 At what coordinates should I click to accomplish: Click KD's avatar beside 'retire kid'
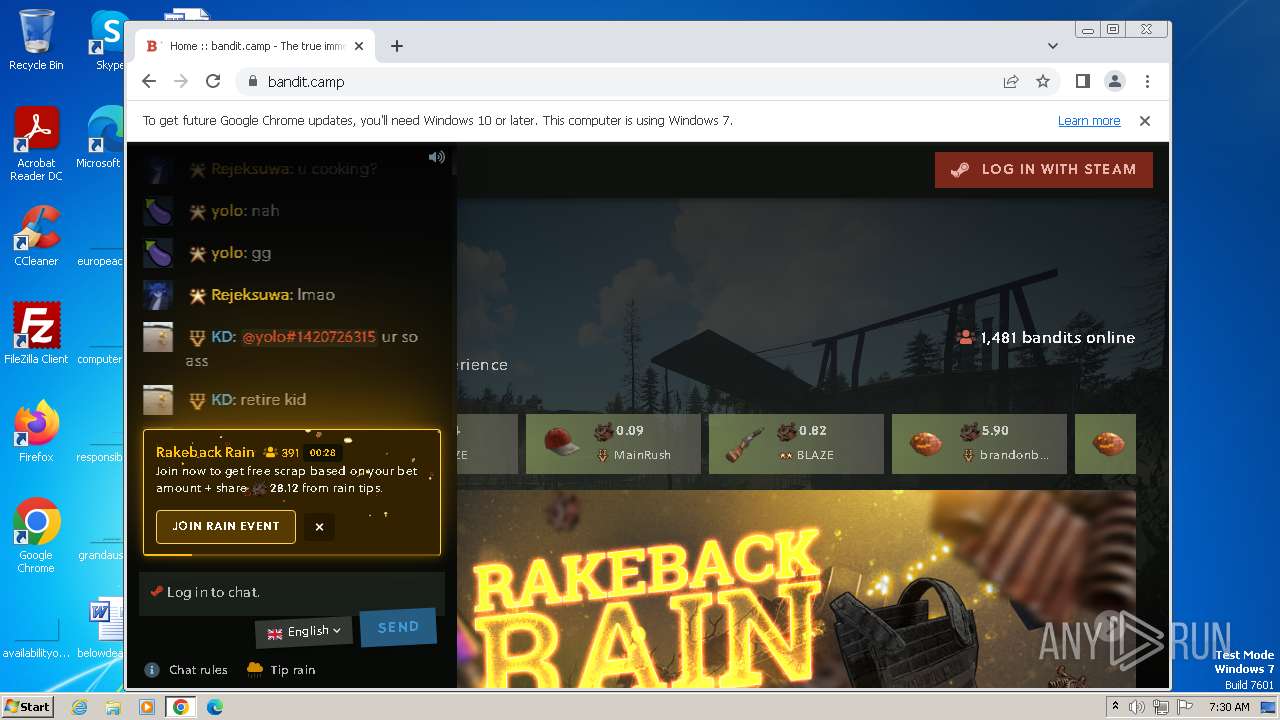(x=158, y=400)
